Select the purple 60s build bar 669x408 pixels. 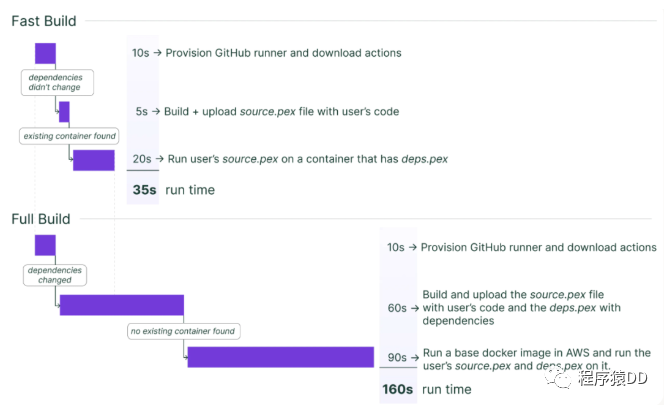coord(122,305)
